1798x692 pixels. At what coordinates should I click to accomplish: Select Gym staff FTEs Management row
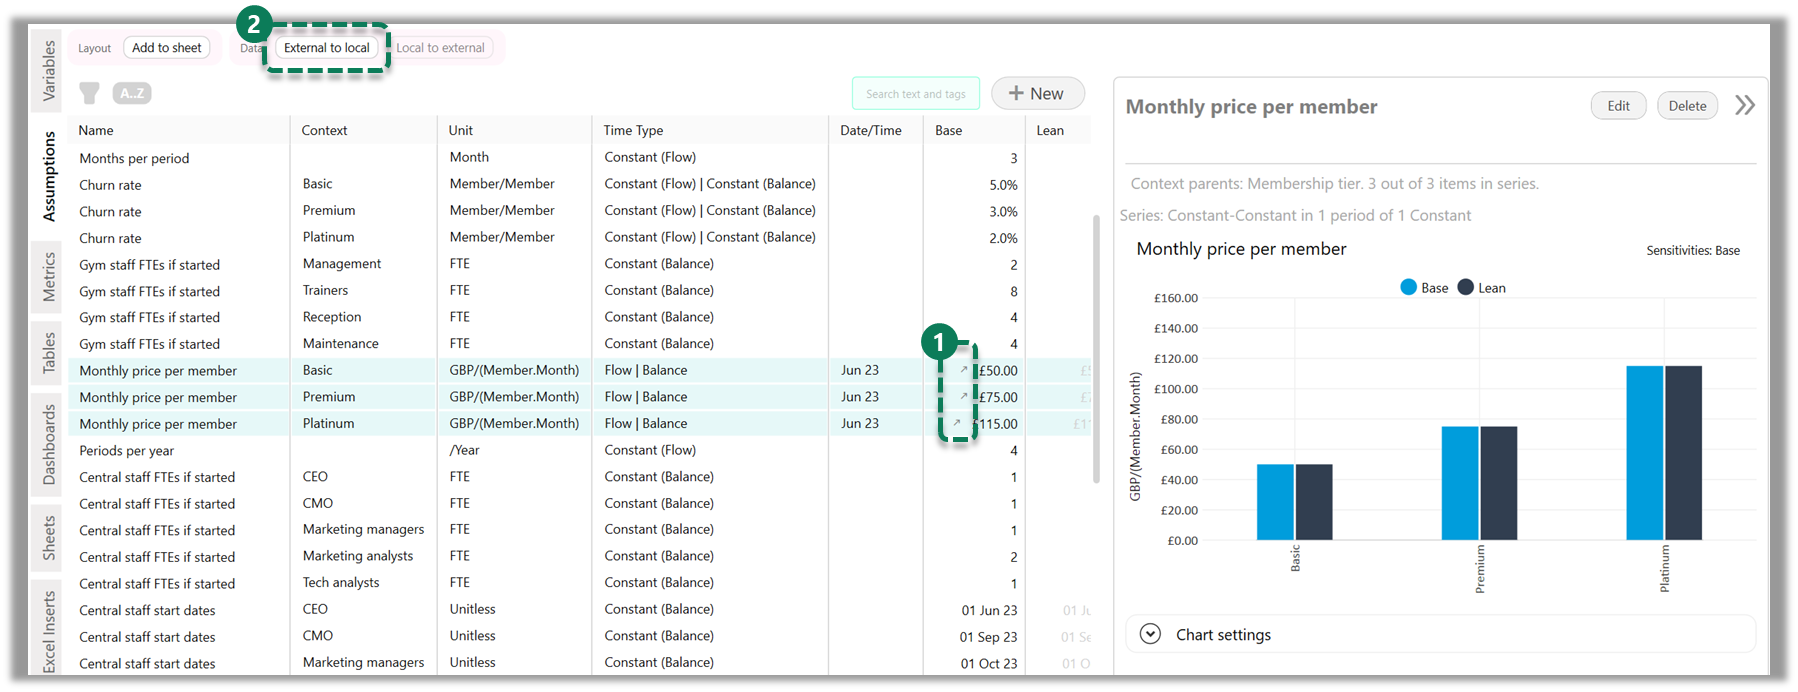579,264
